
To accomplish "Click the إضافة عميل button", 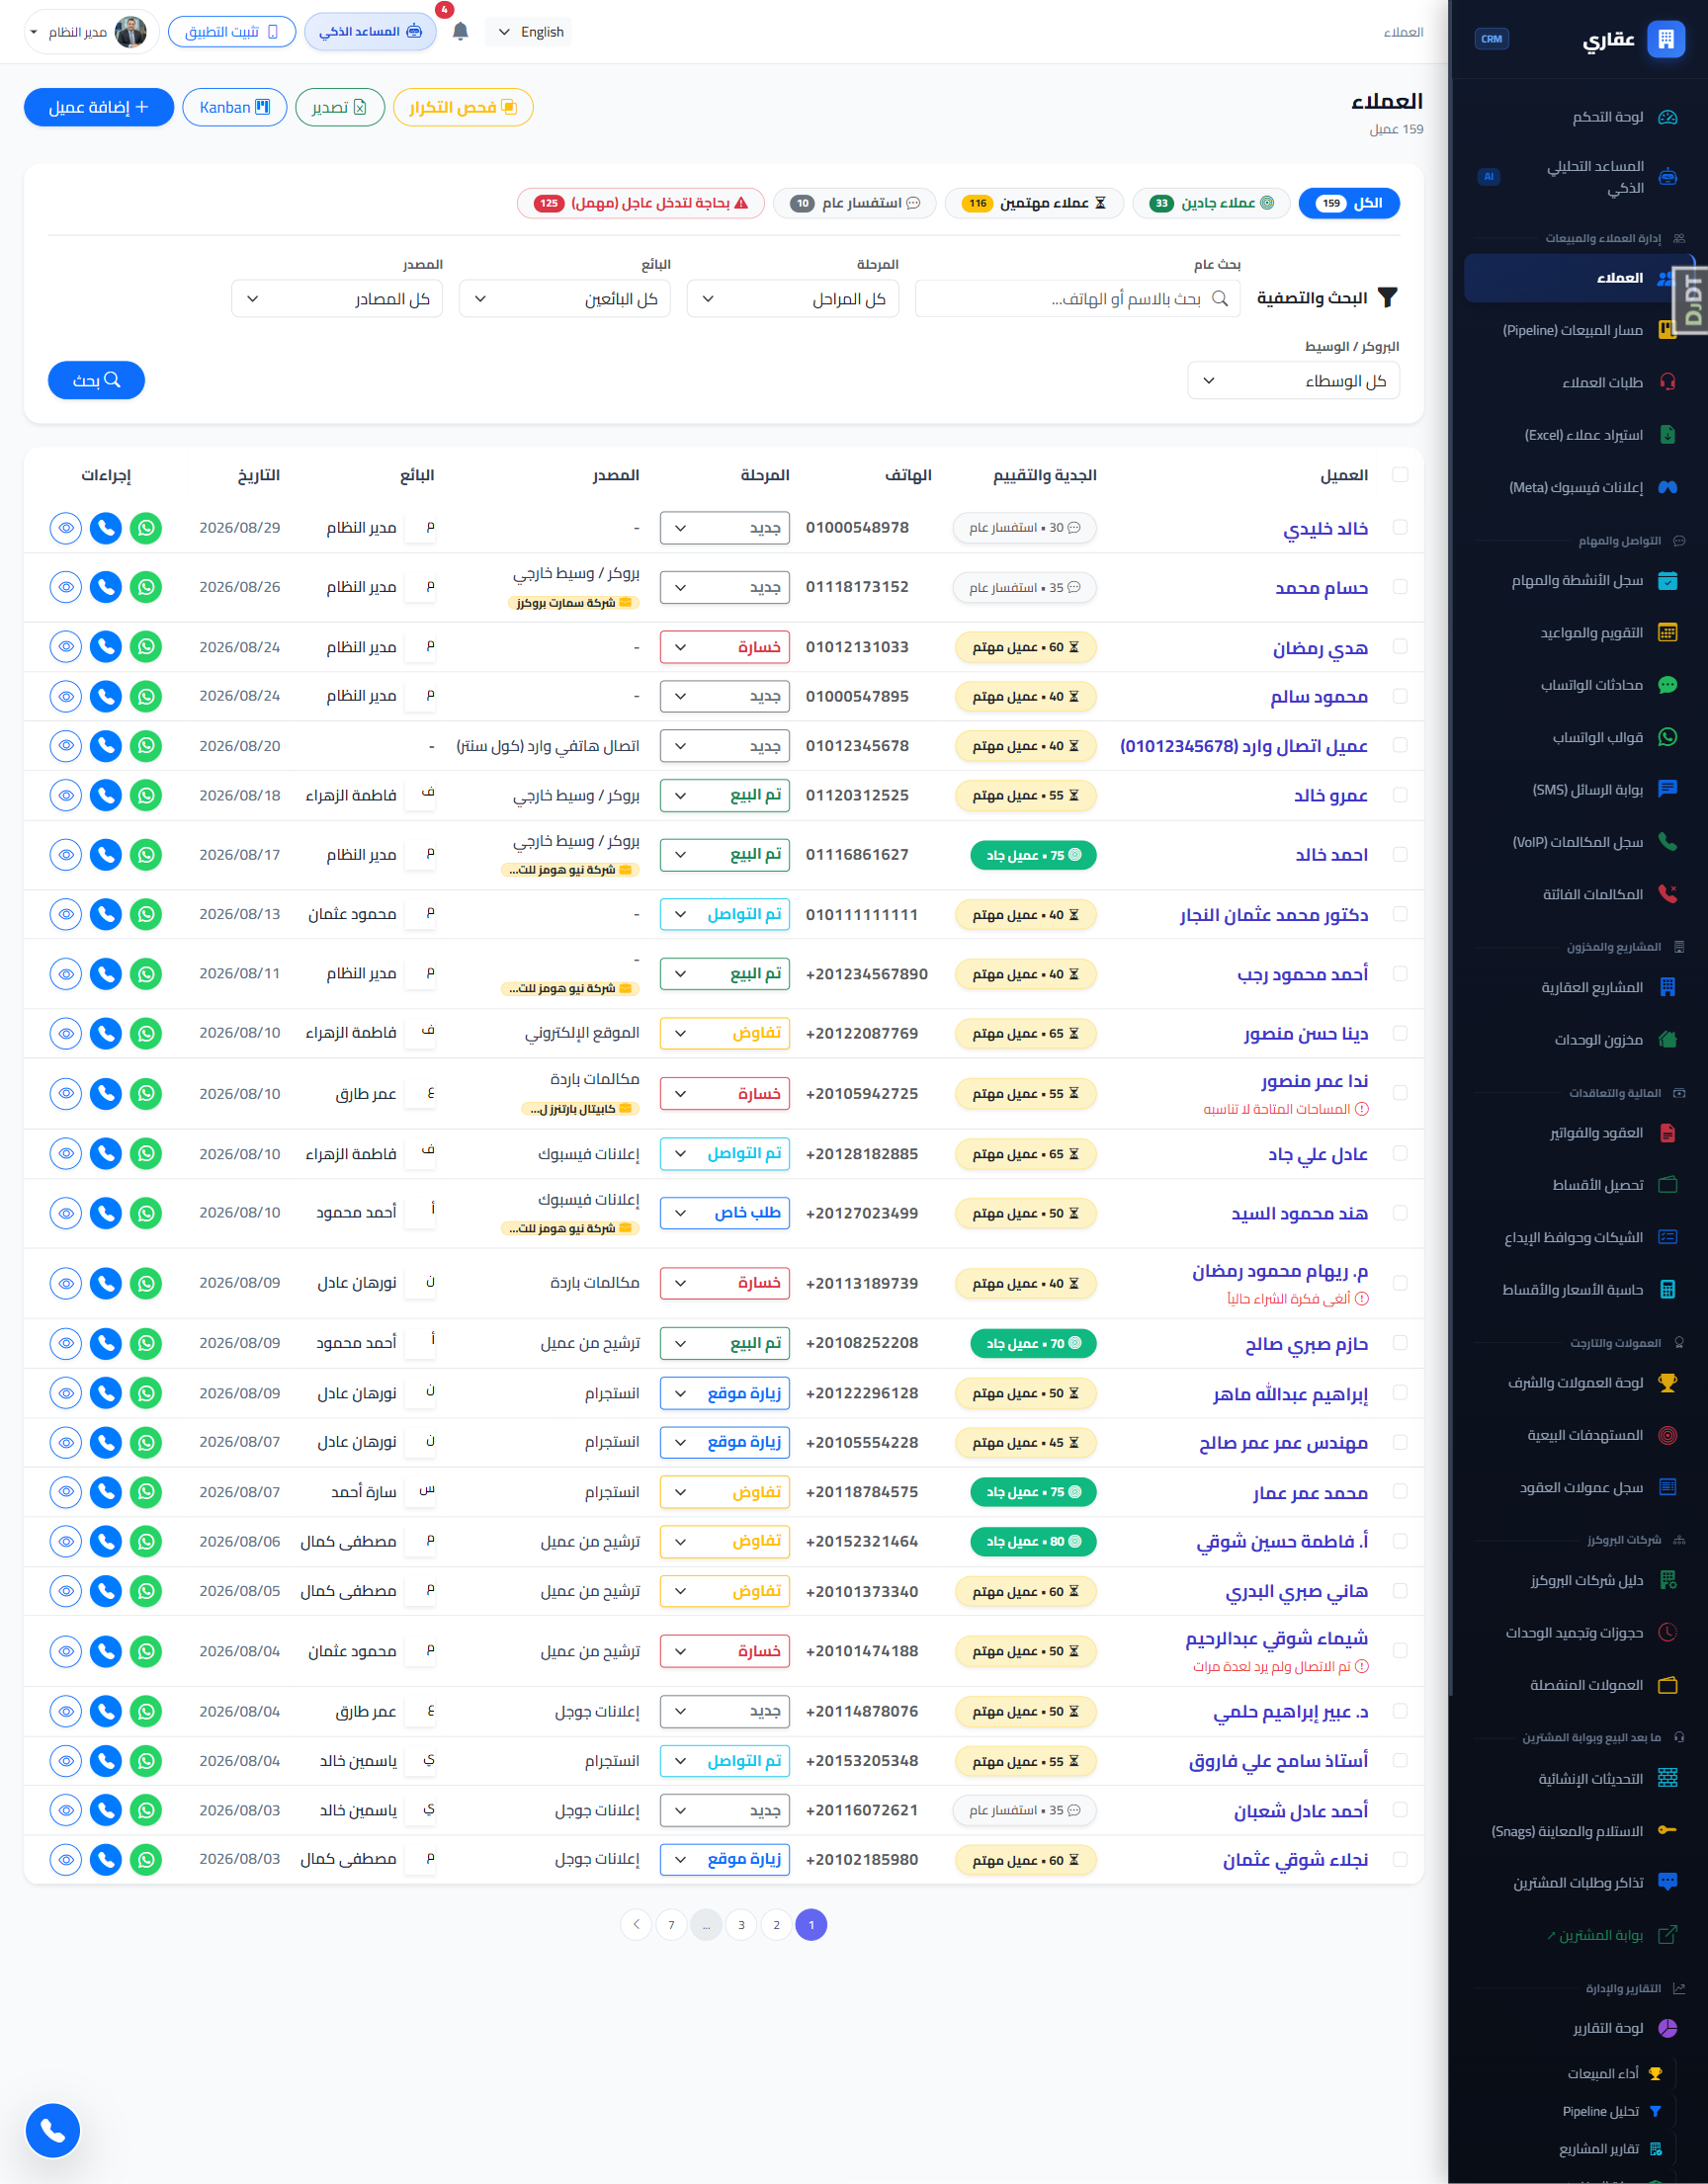I will [99, 107].
